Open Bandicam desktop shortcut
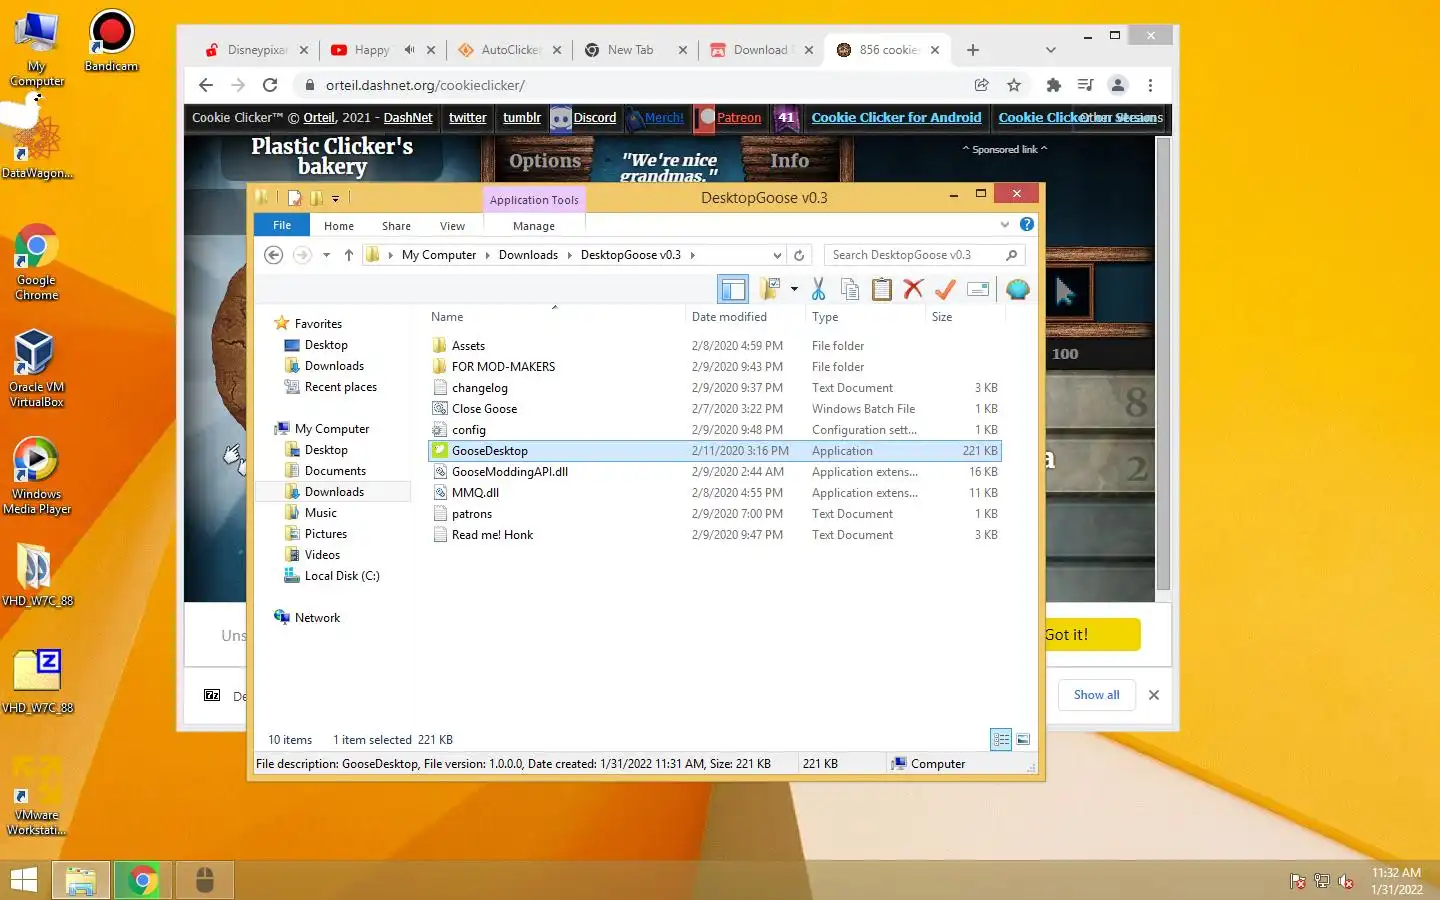 click(111, 41)
